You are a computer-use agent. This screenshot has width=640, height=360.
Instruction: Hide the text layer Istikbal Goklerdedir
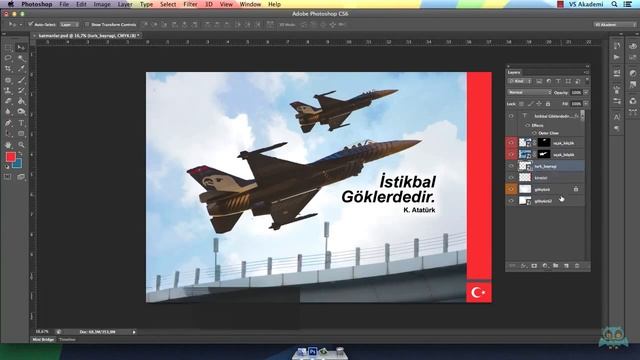[511, 116]
